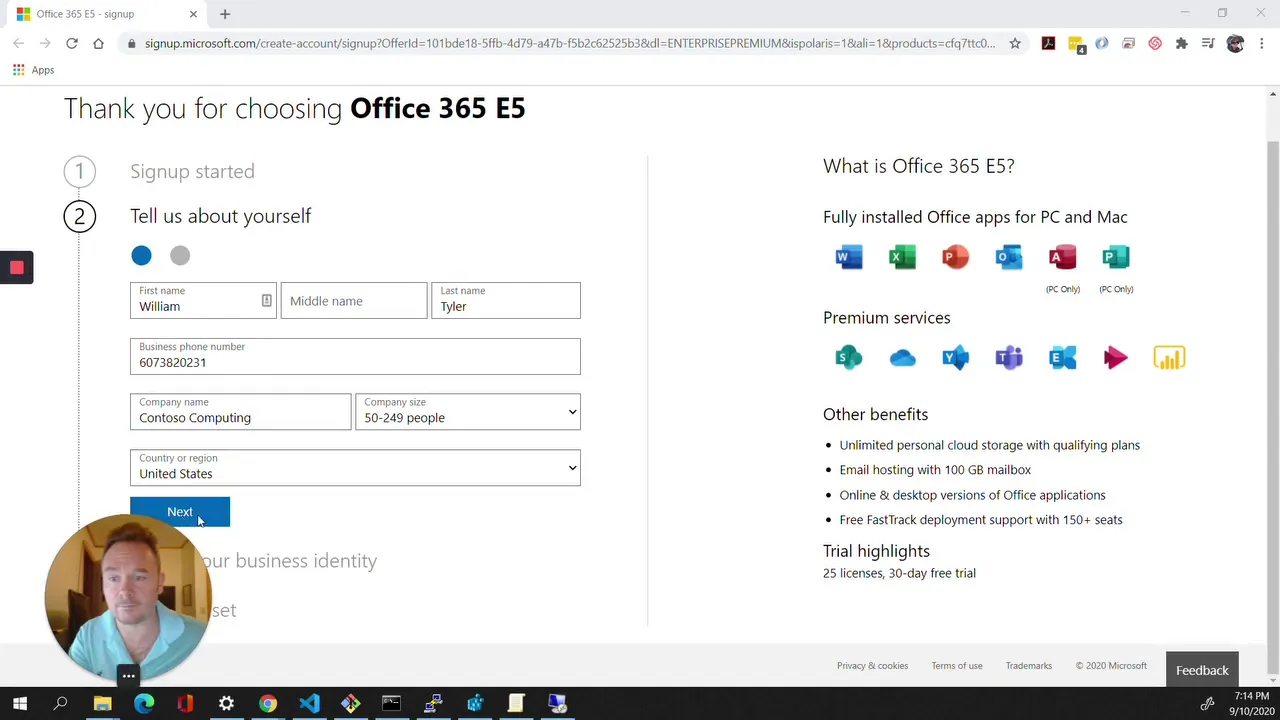Switch to the Office 365 E5 signup tab
Screen dimensions: 1280x720
tap(107, 14)
